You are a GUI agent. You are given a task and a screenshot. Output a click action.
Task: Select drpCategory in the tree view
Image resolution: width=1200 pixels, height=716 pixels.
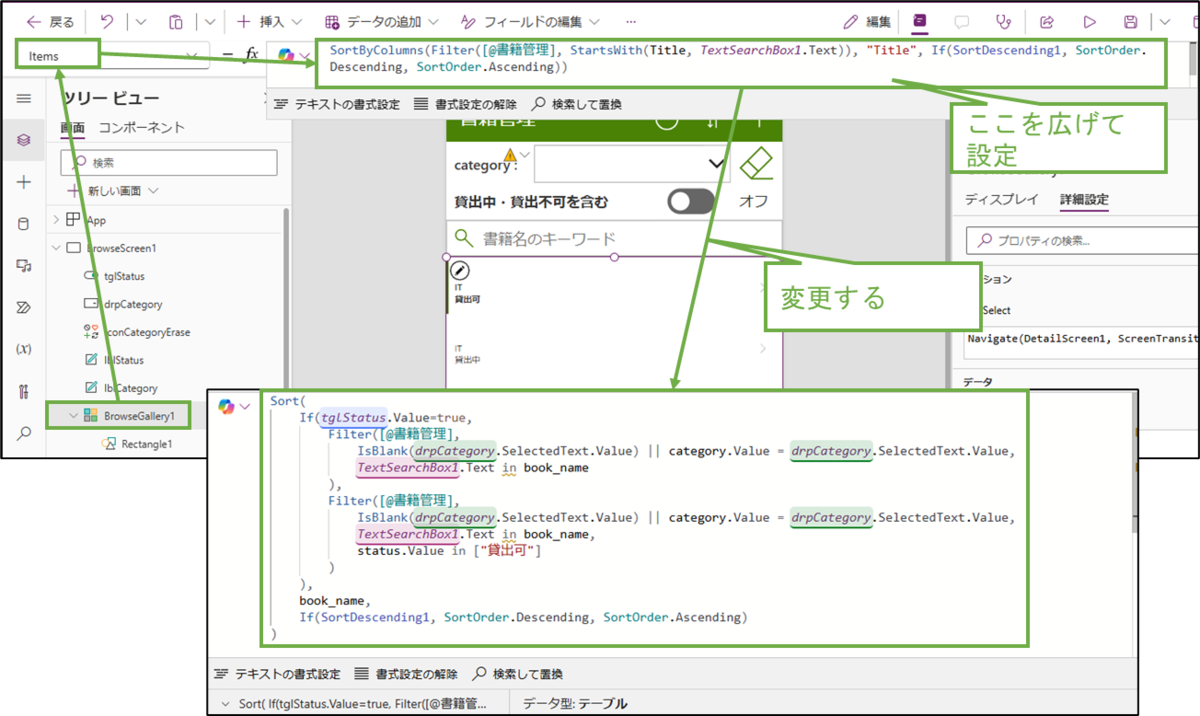tap(131, 304)
